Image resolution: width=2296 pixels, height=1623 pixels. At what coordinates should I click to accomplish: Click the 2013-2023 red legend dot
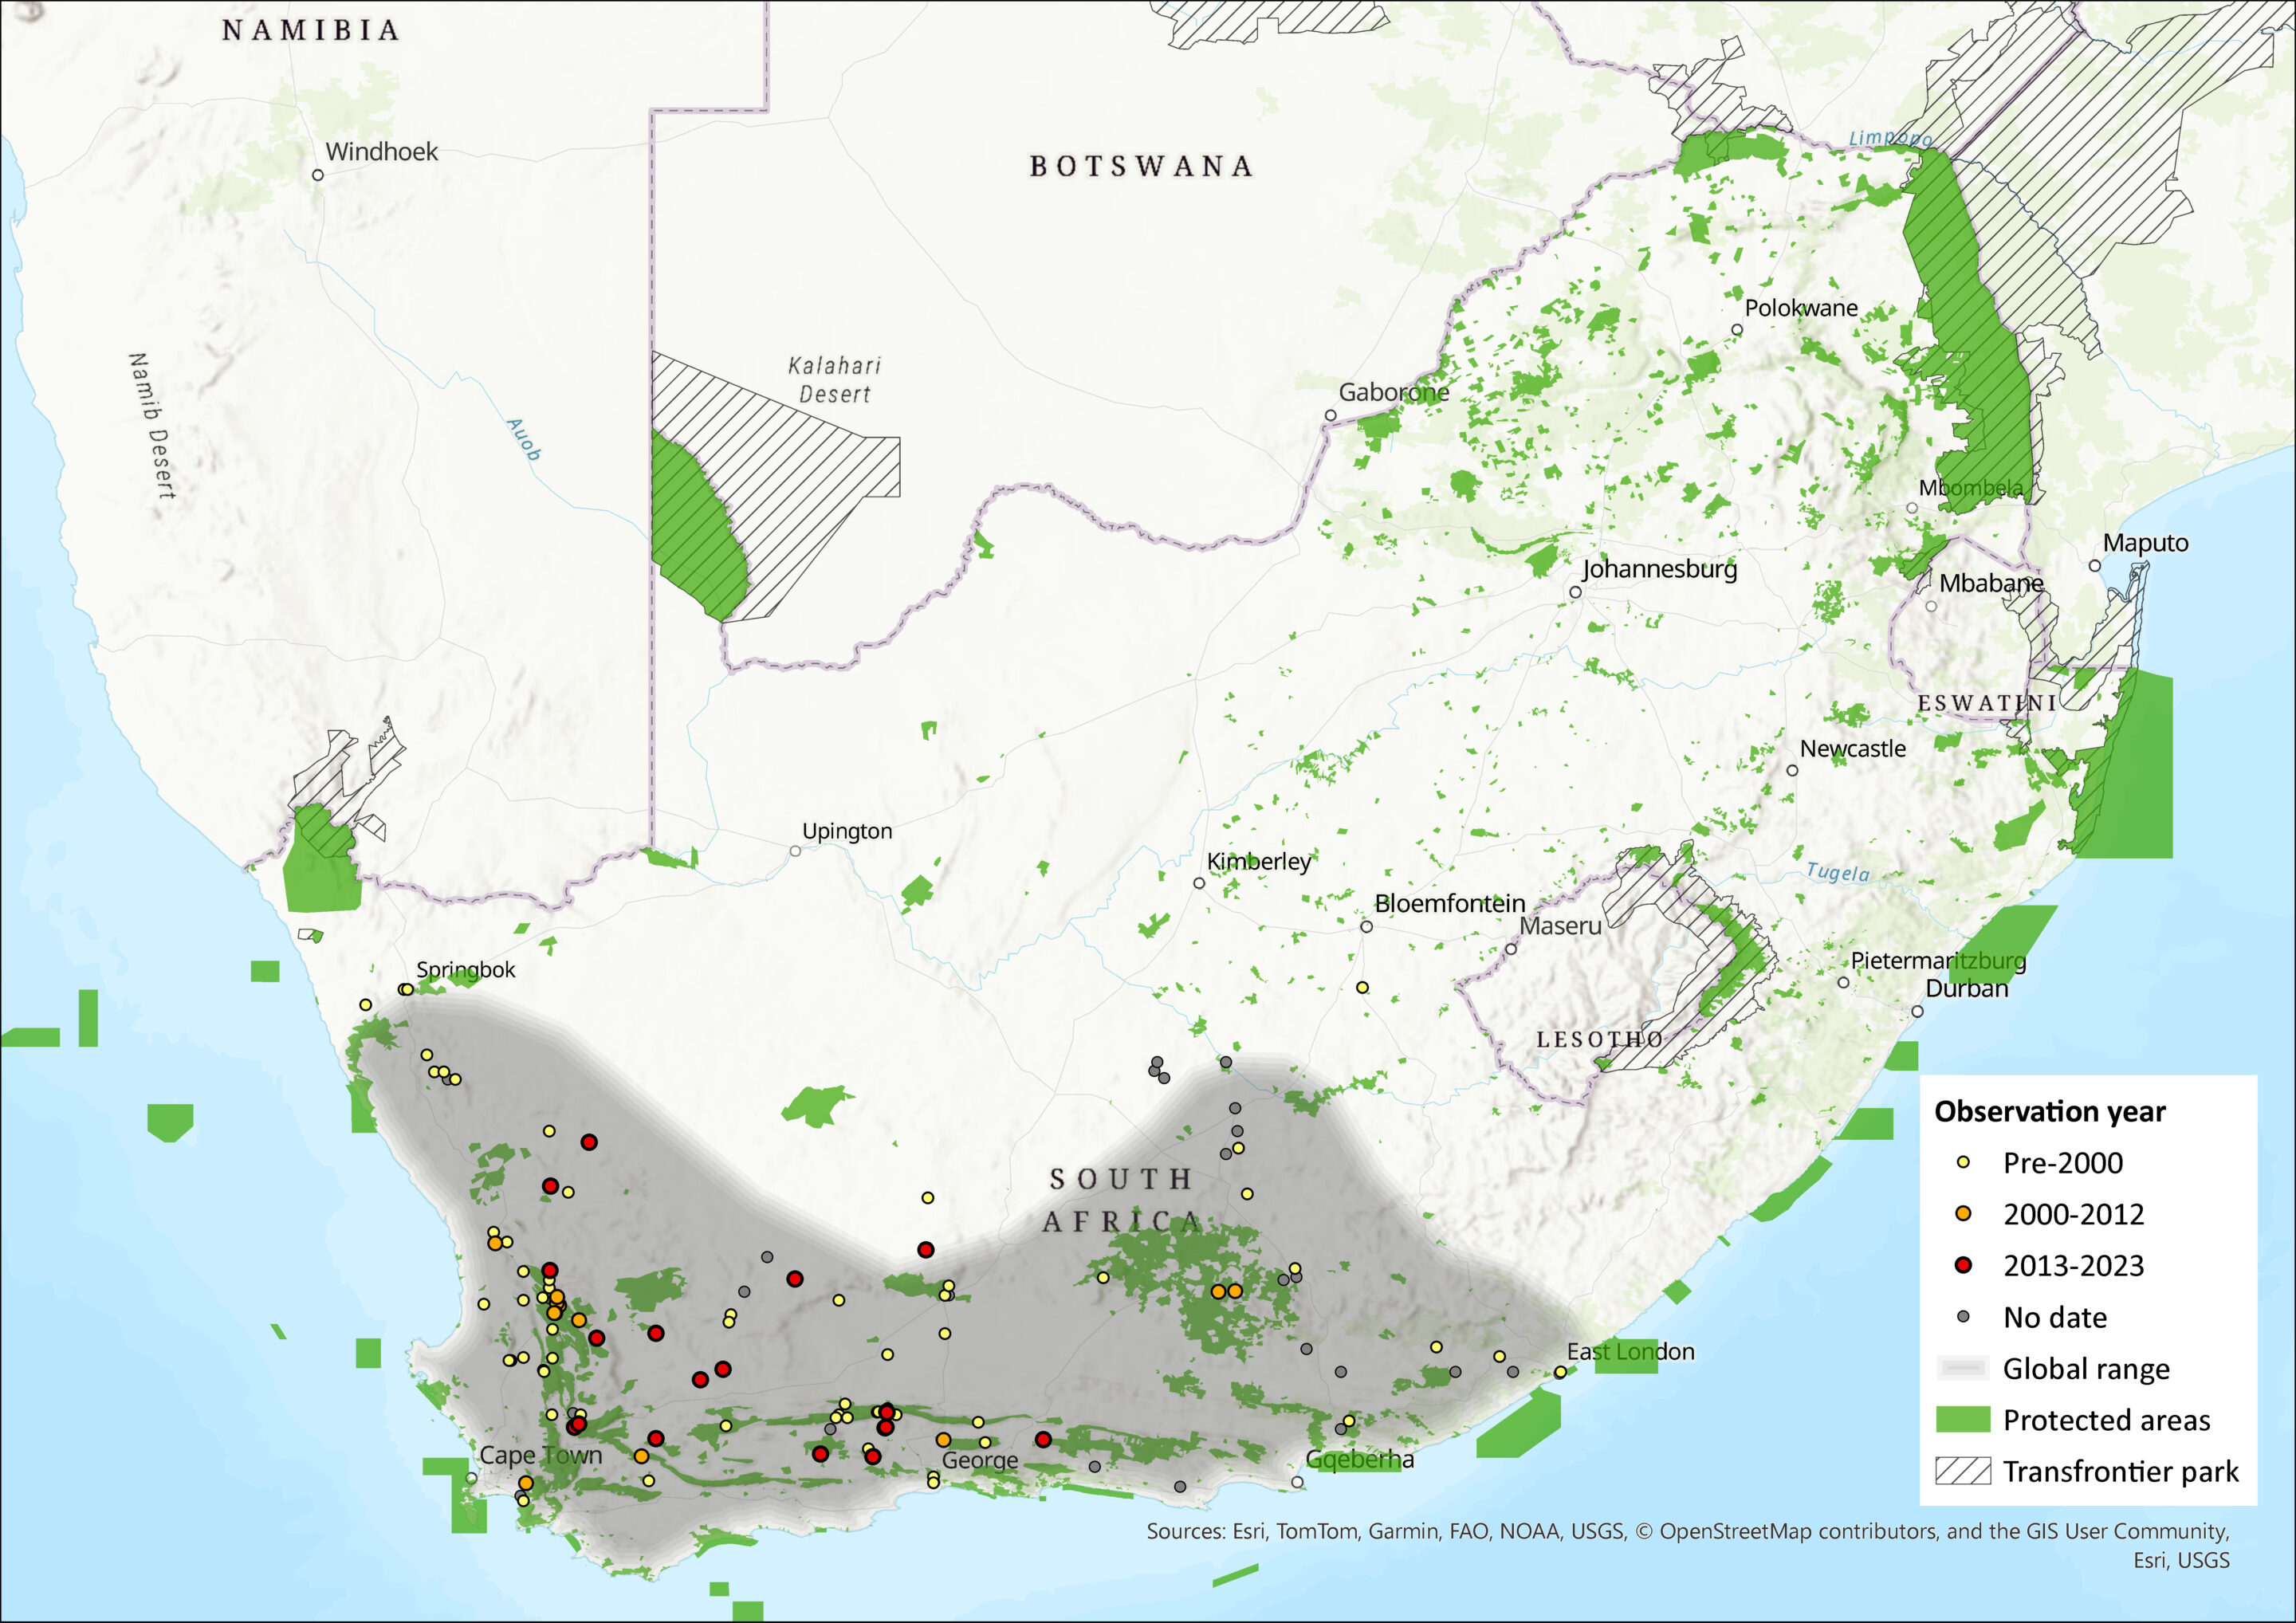(x=1963, y=1265)
